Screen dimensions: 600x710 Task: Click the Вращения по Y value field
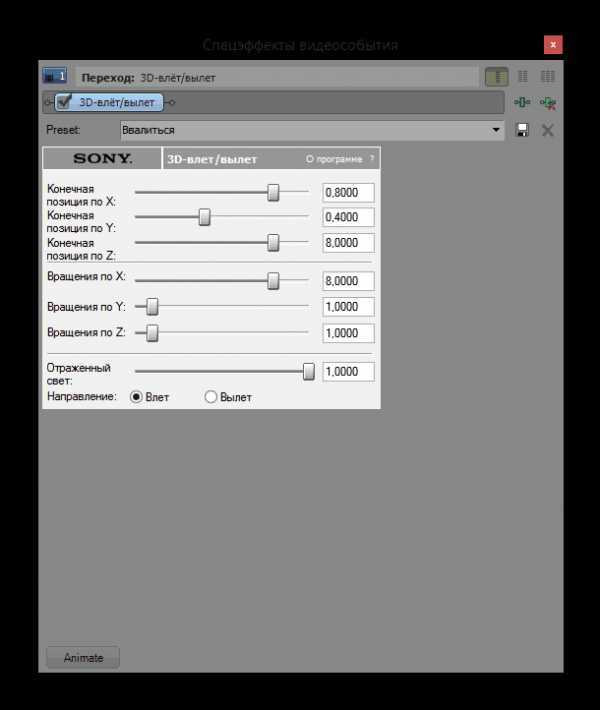tap(348, 307)
